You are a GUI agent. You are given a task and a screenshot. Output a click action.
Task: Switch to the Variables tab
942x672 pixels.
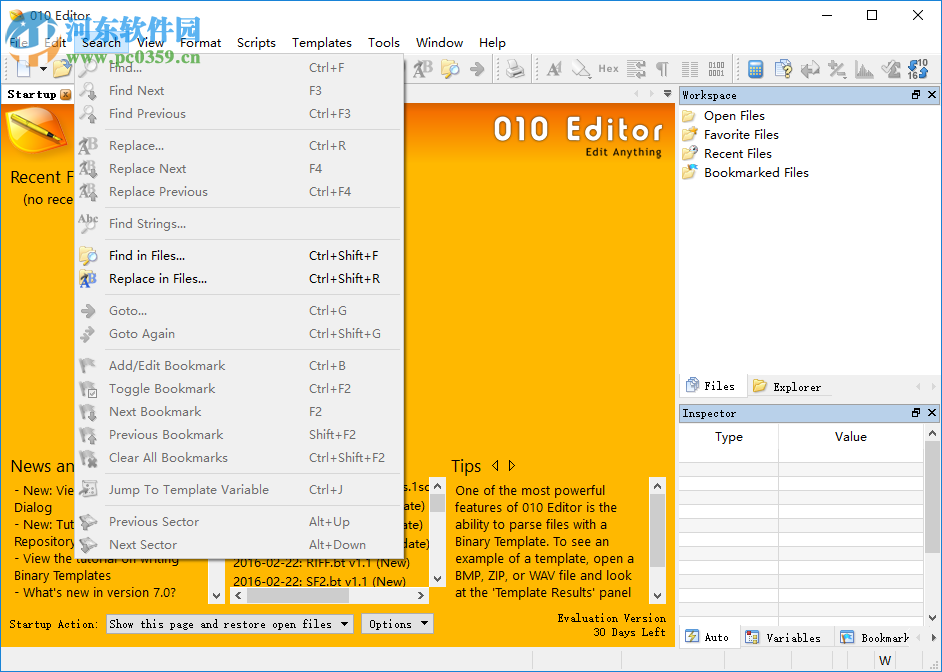[786, 638]
